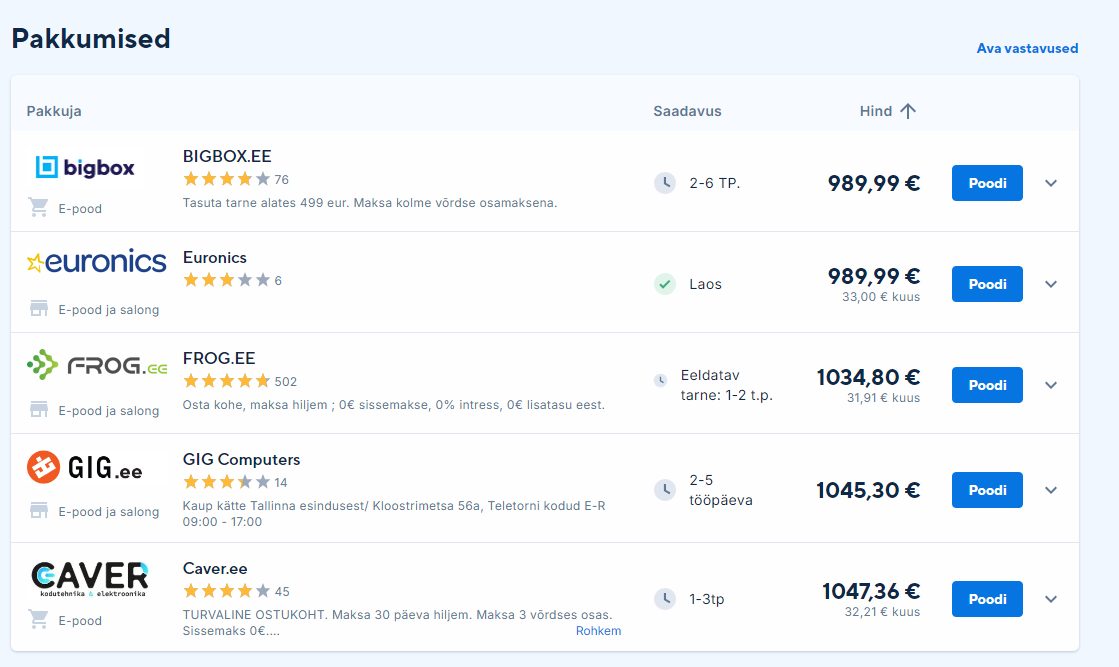Click the Saadavus column header
The width and height of the screenshot is (1119, 667).
687,111
